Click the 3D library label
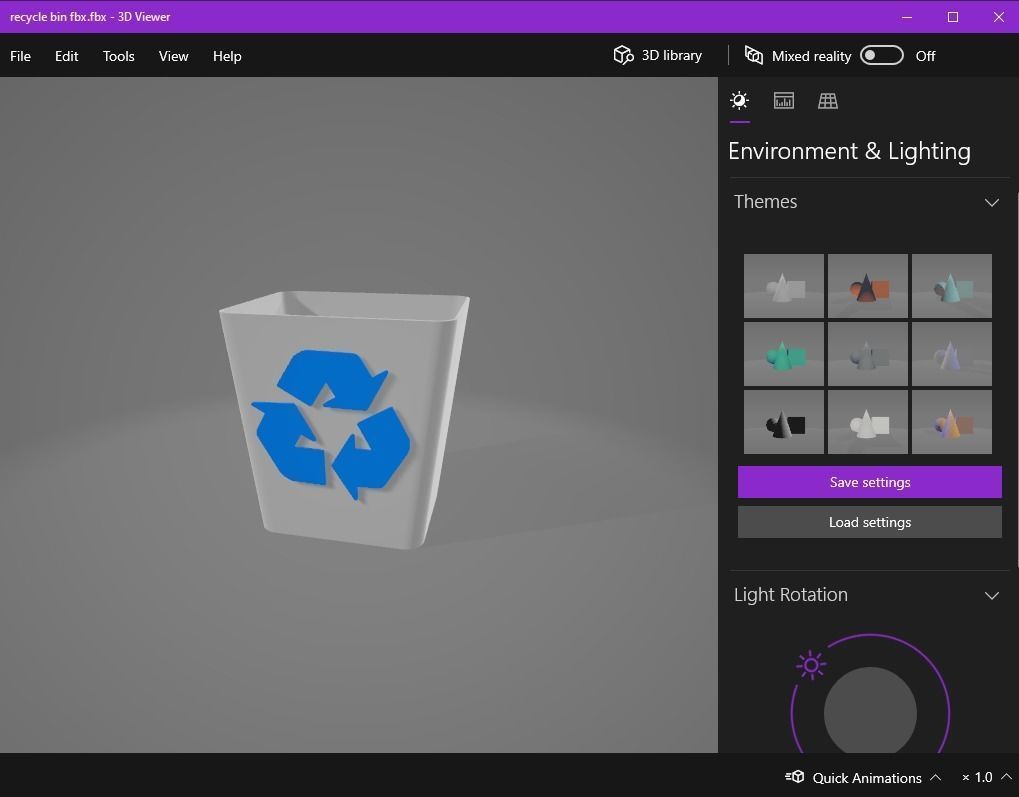Viewport: 1019px width, 797px height. 671,55
